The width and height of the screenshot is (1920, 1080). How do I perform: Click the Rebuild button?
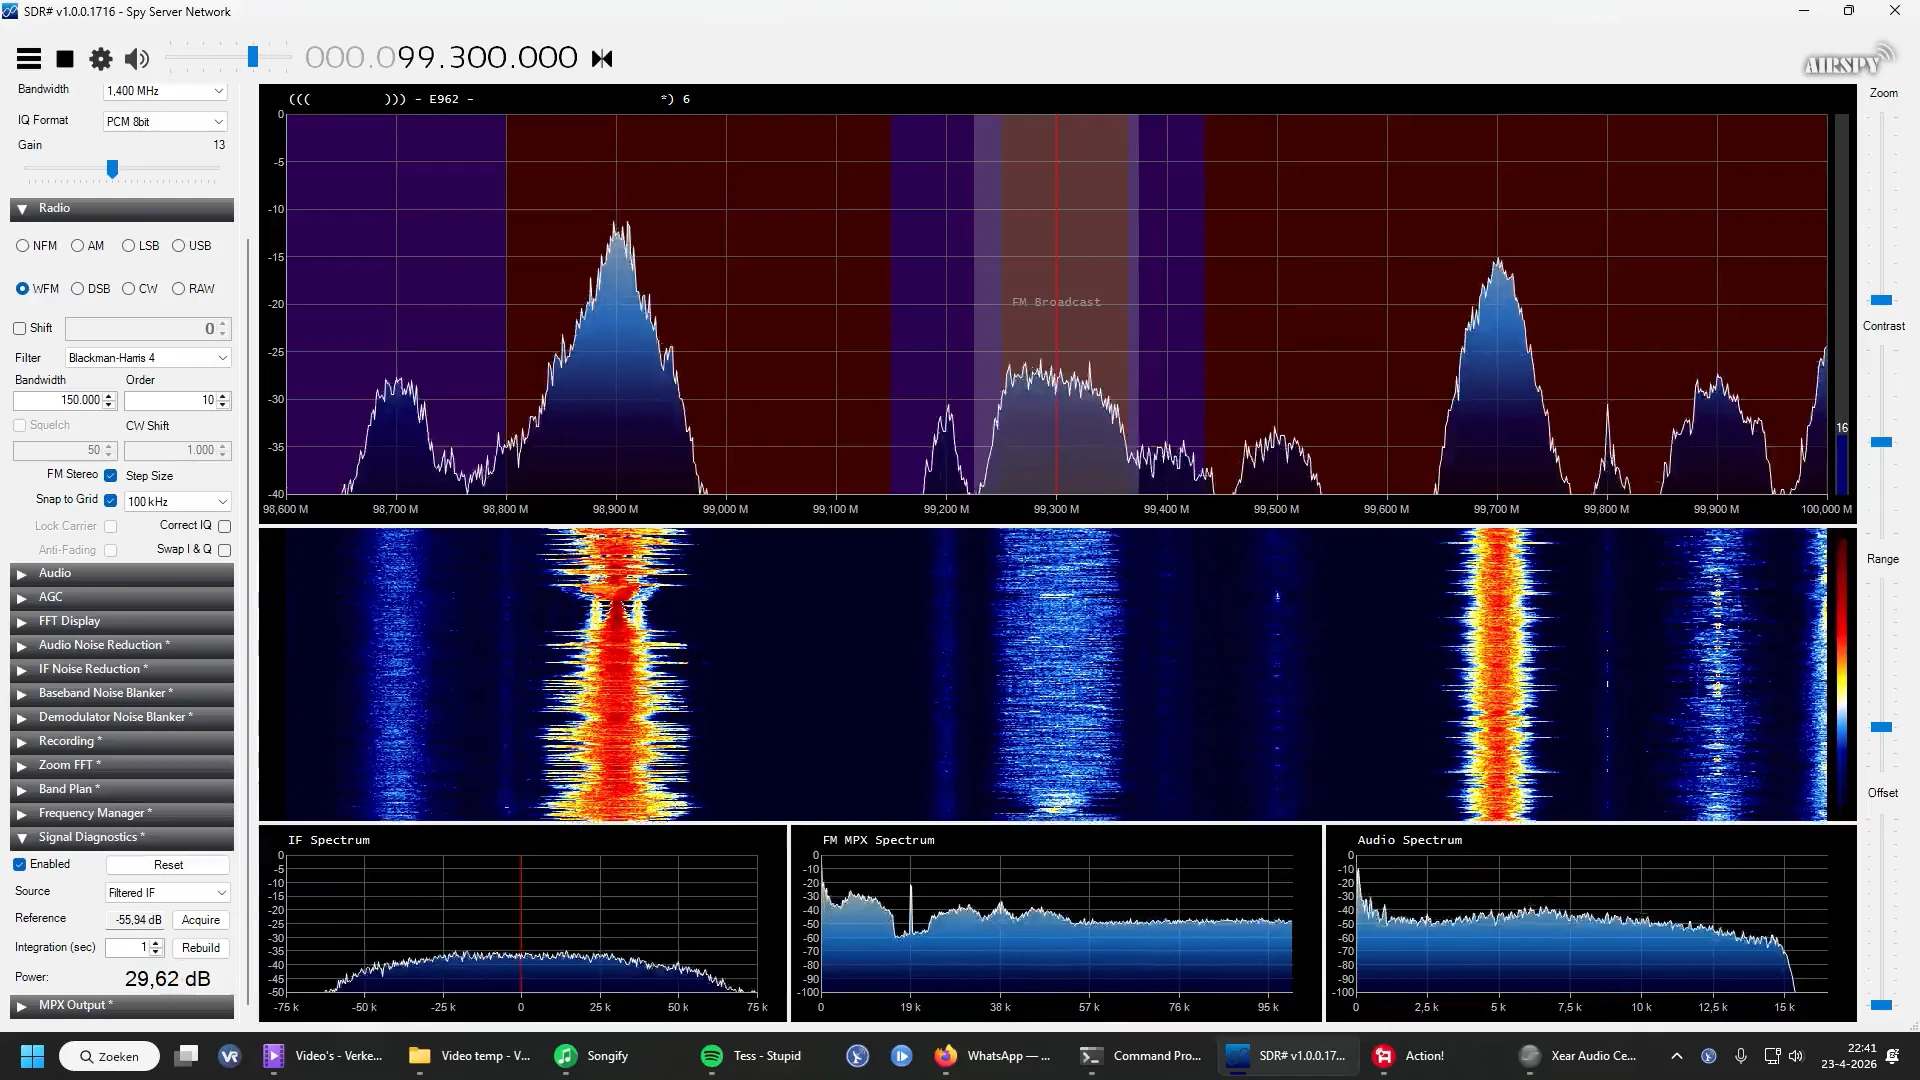201,948
